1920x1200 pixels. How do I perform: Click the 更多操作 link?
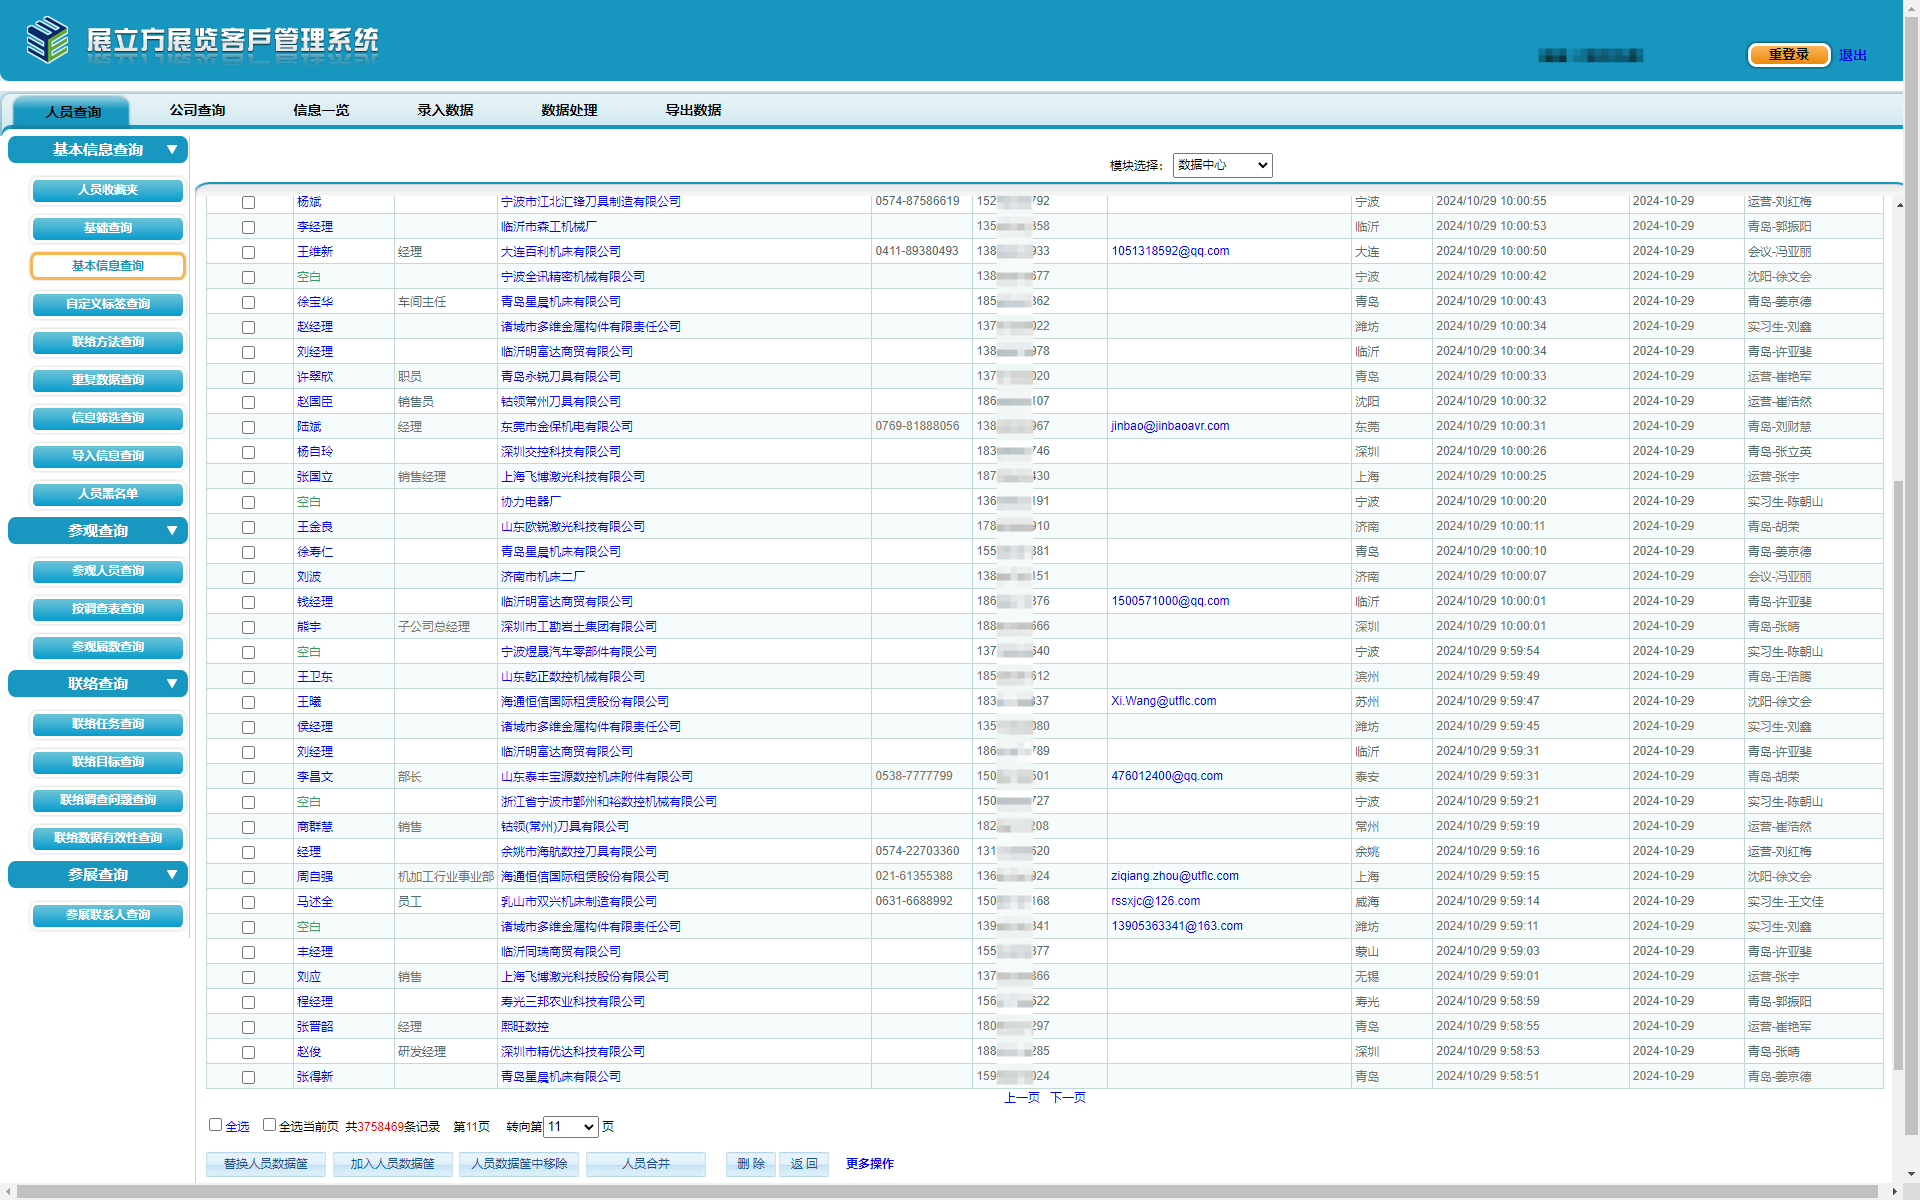[869, 1164]
